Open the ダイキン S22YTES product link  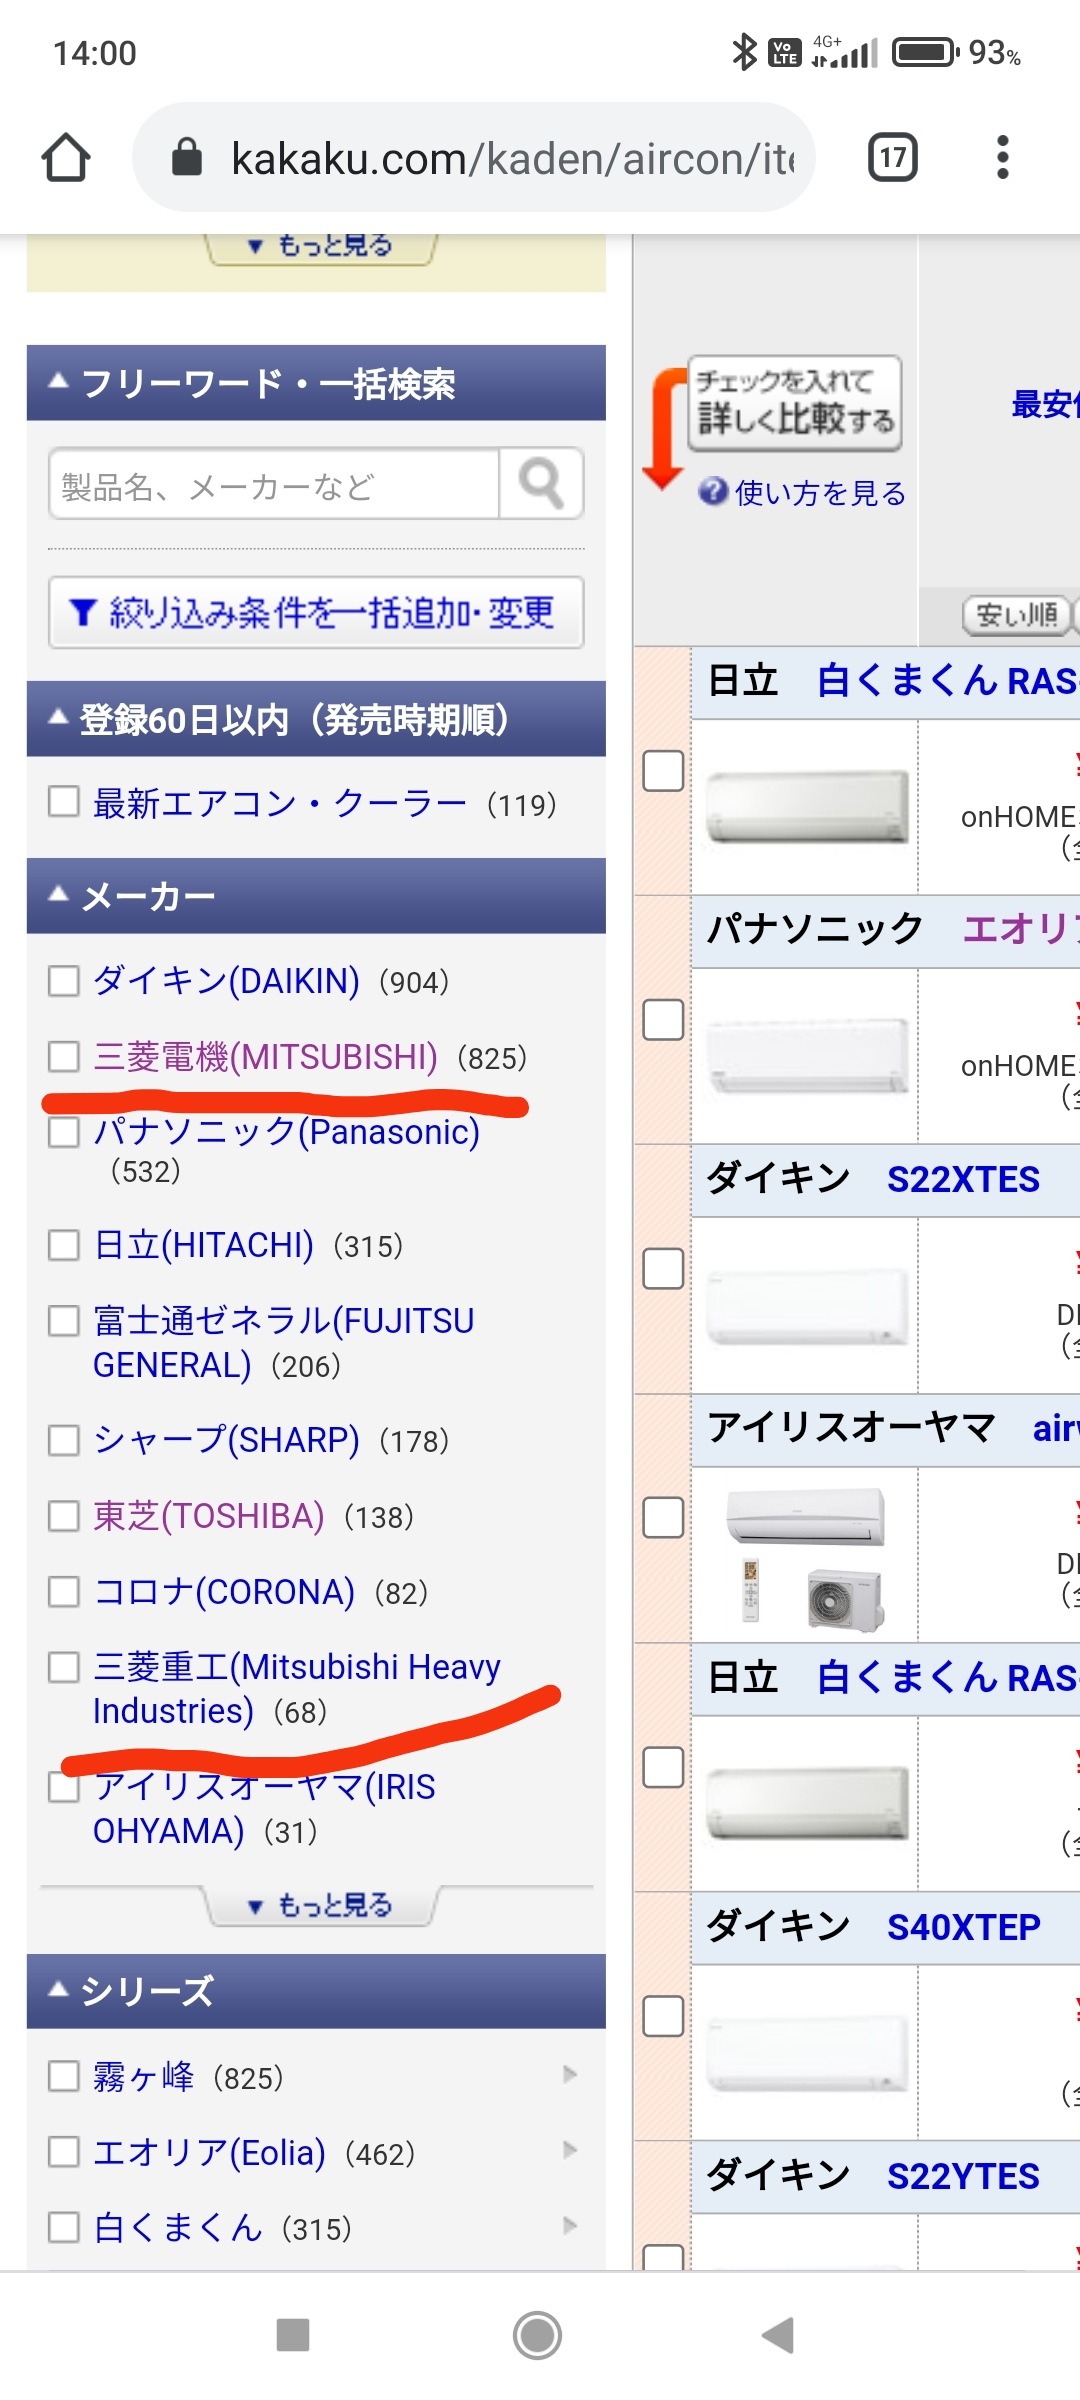(x=963, y=2176)
